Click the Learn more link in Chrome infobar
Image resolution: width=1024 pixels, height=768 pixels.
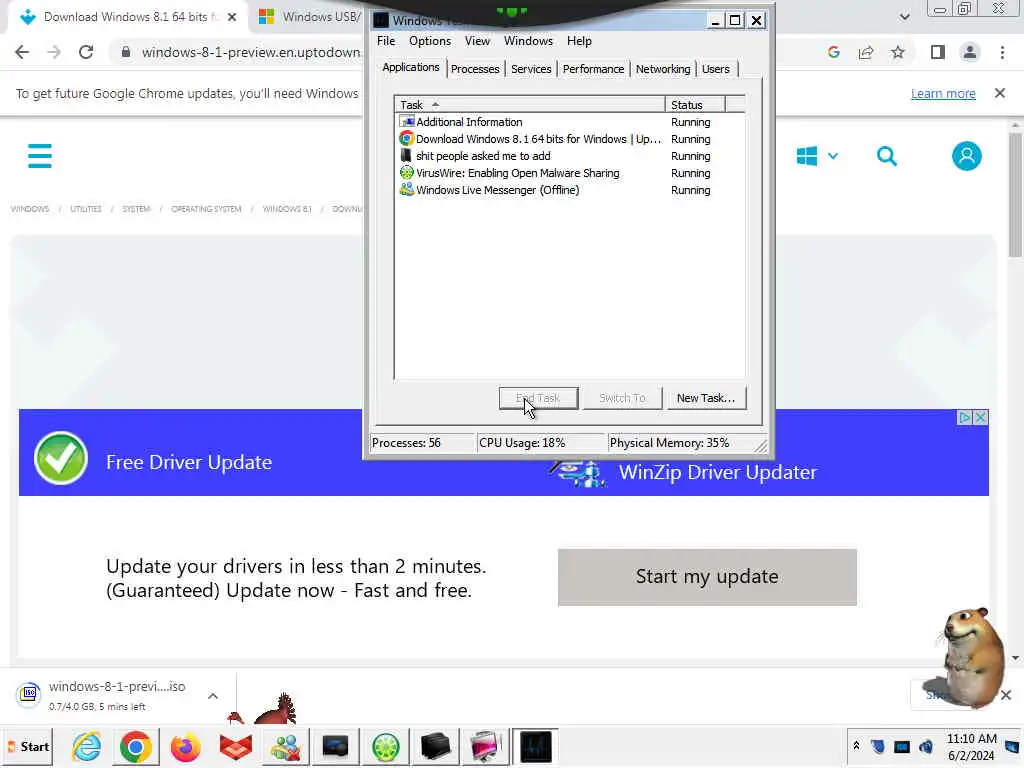tap(943, 93)
